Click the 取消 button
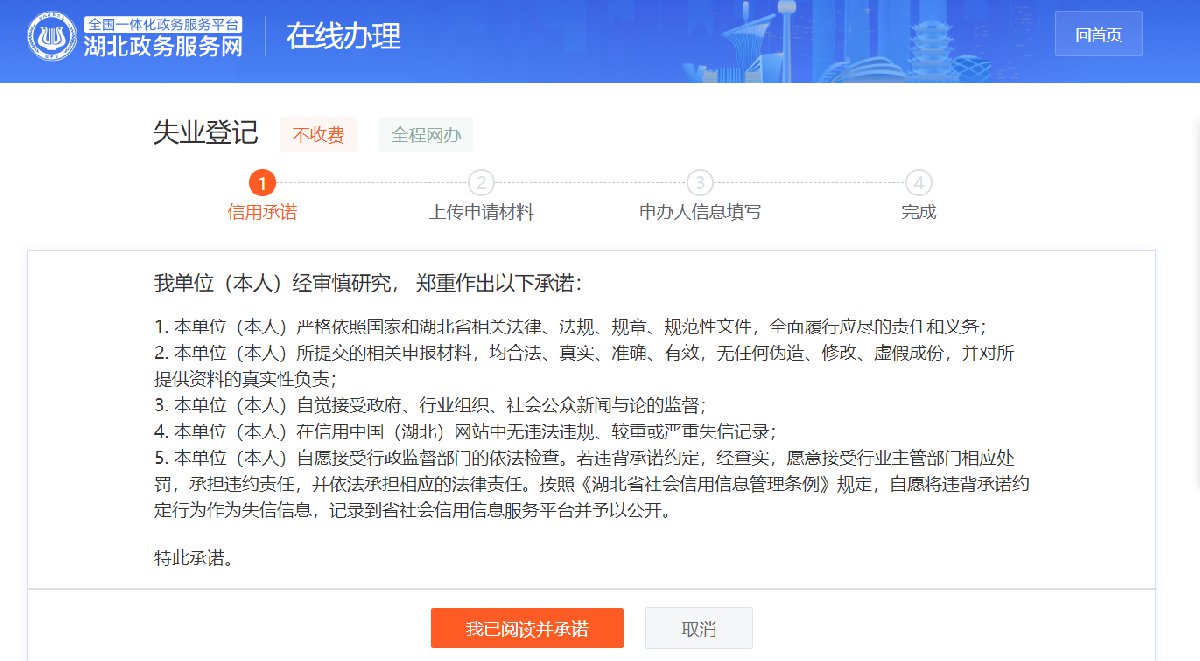 pos(698,628)
